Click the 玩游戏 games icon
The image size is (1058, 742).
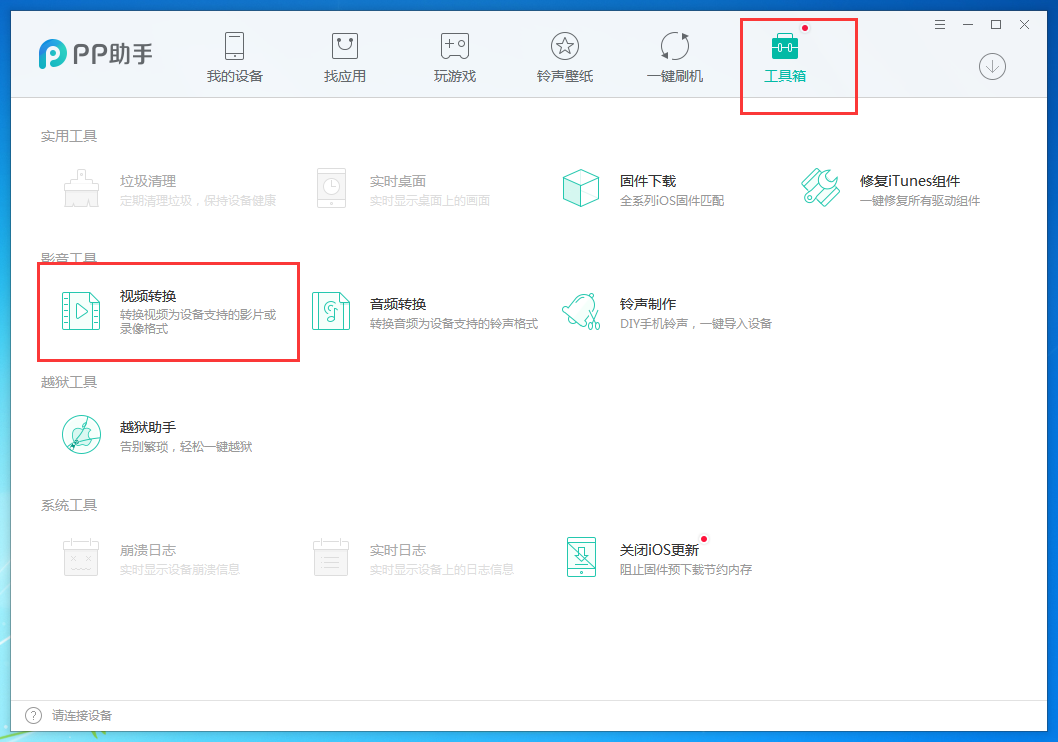coord(454,55)
